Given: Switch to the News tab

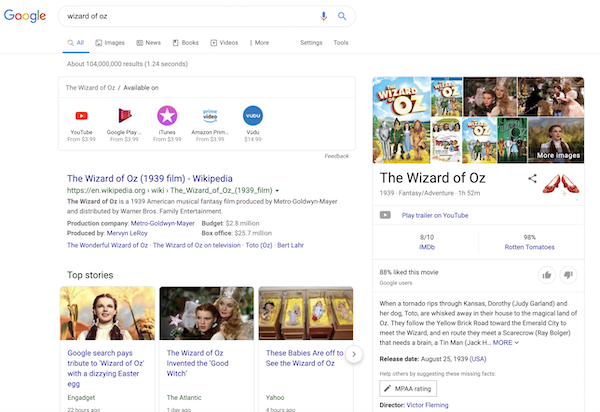Looking at the screenshot, I should [x=148, y=42].
